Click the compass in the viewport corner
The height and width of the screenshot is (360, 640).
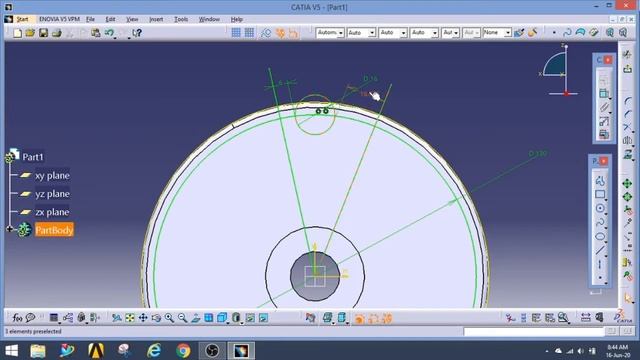click(559, 71)
